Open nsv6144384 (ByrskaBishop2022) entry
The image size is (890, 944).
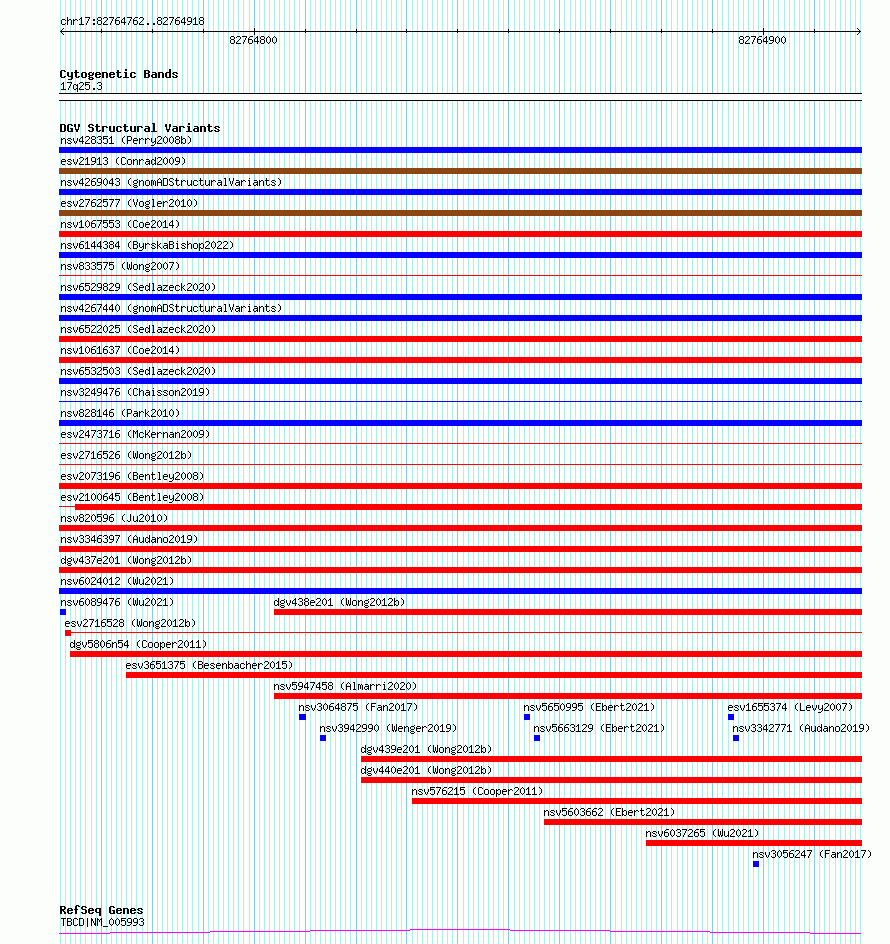coord(147,246)
